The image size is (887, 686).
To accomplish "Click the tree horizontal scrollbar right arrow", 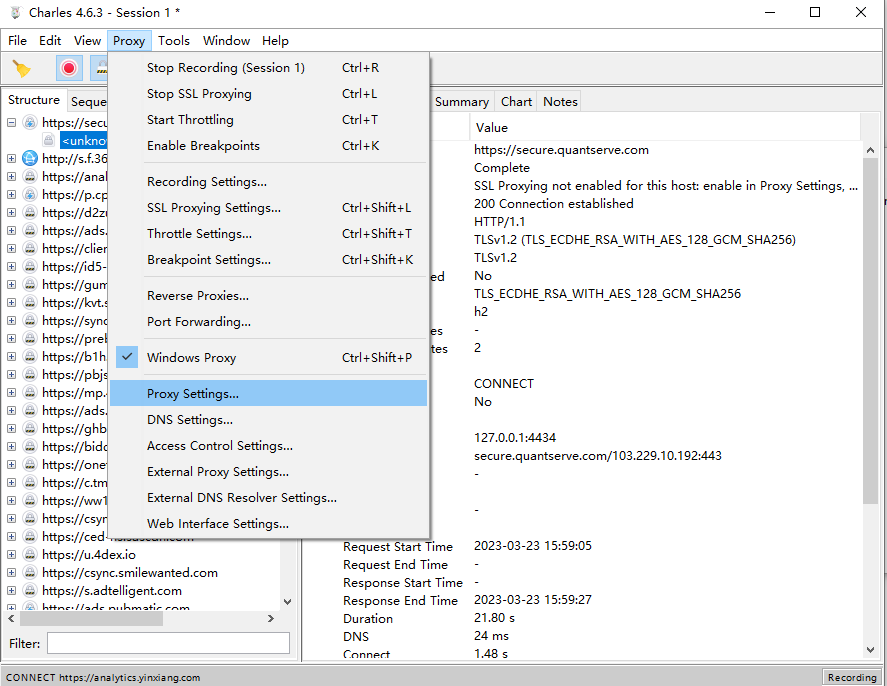I will (x=271, y=619).
